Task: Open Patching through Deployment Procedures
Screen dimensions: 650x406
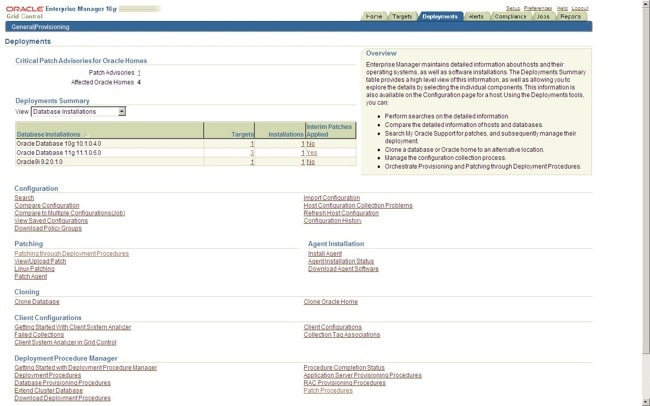Action: (72, 253)
